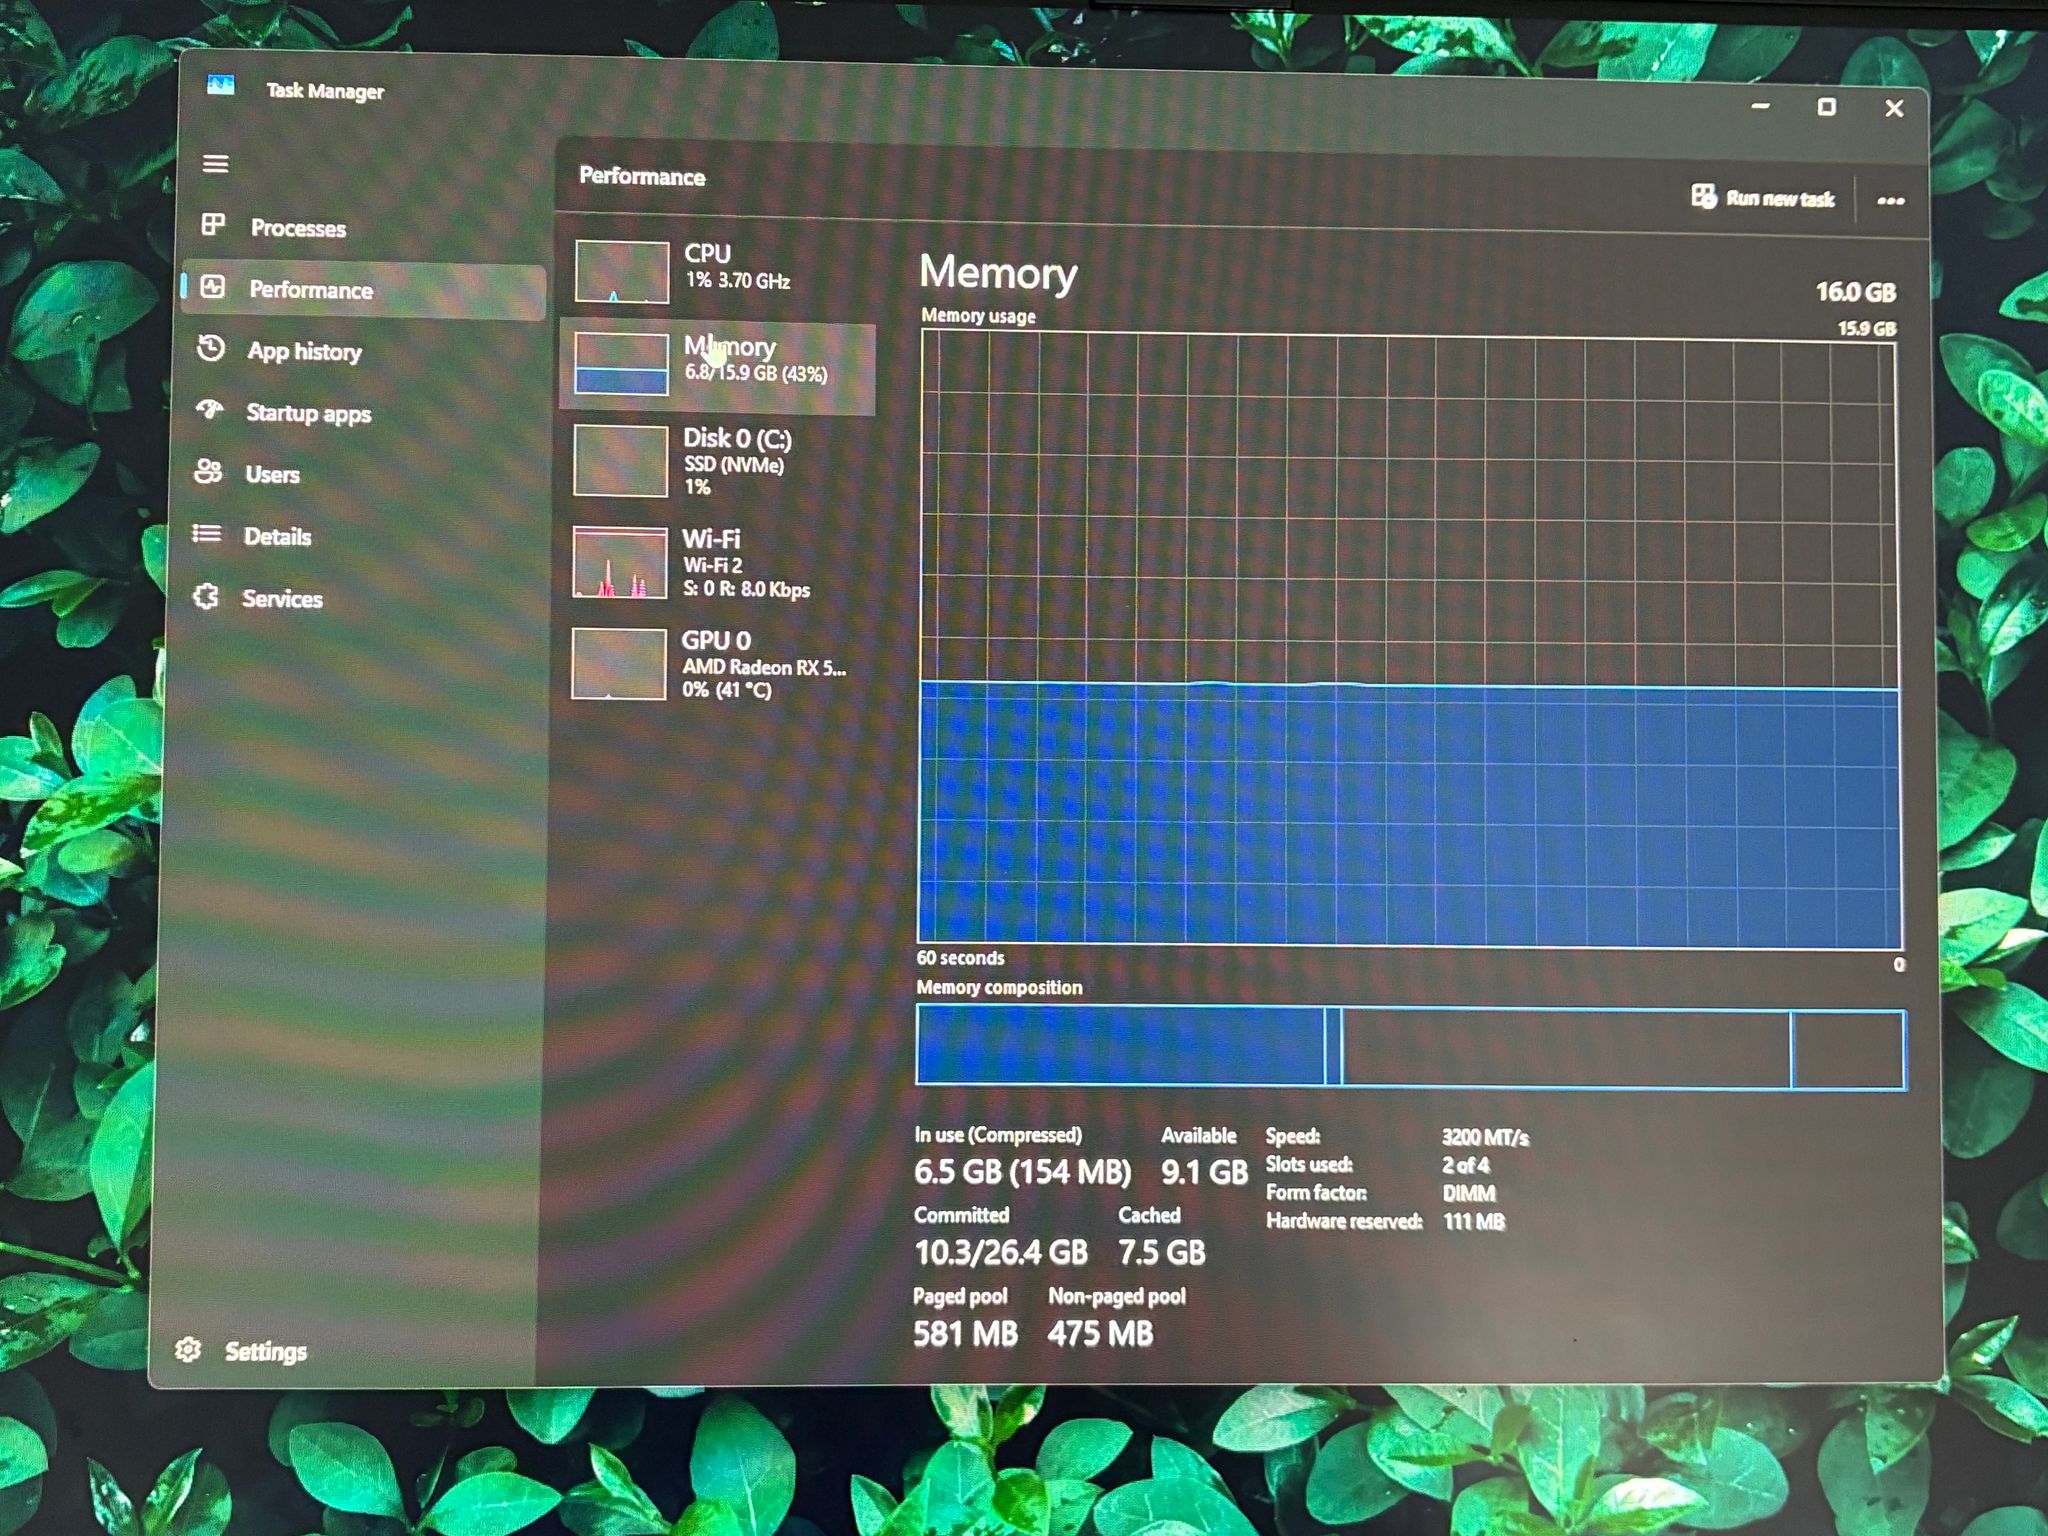Go to the Users page
The width and height of the screenshot is (2048, 1536).
[272, 475]
